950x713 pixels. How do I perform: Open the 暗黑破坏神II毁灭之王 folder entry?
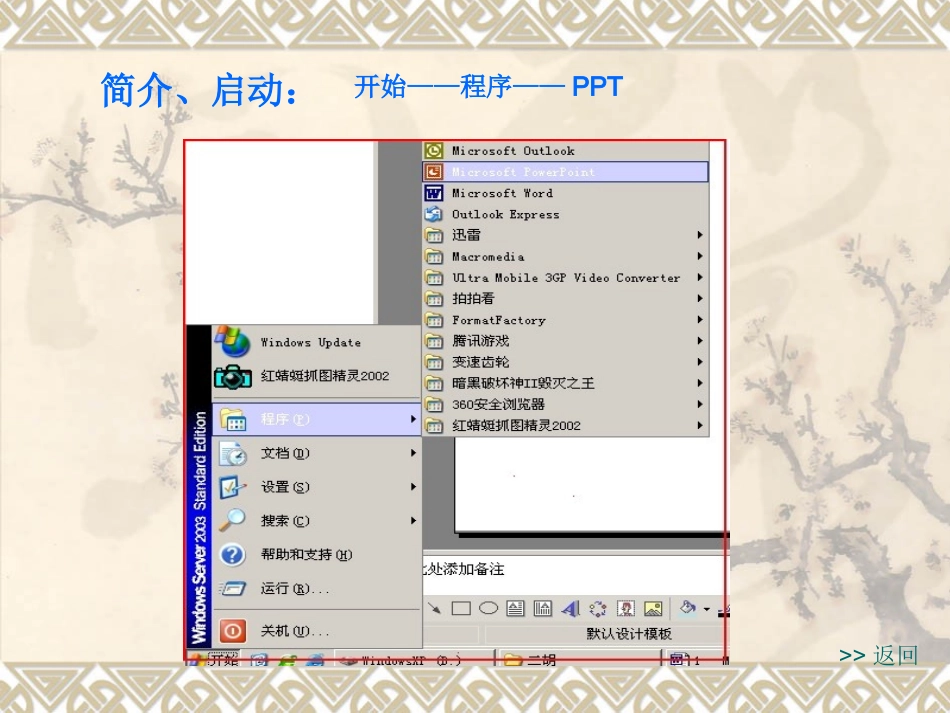(565, 383)
